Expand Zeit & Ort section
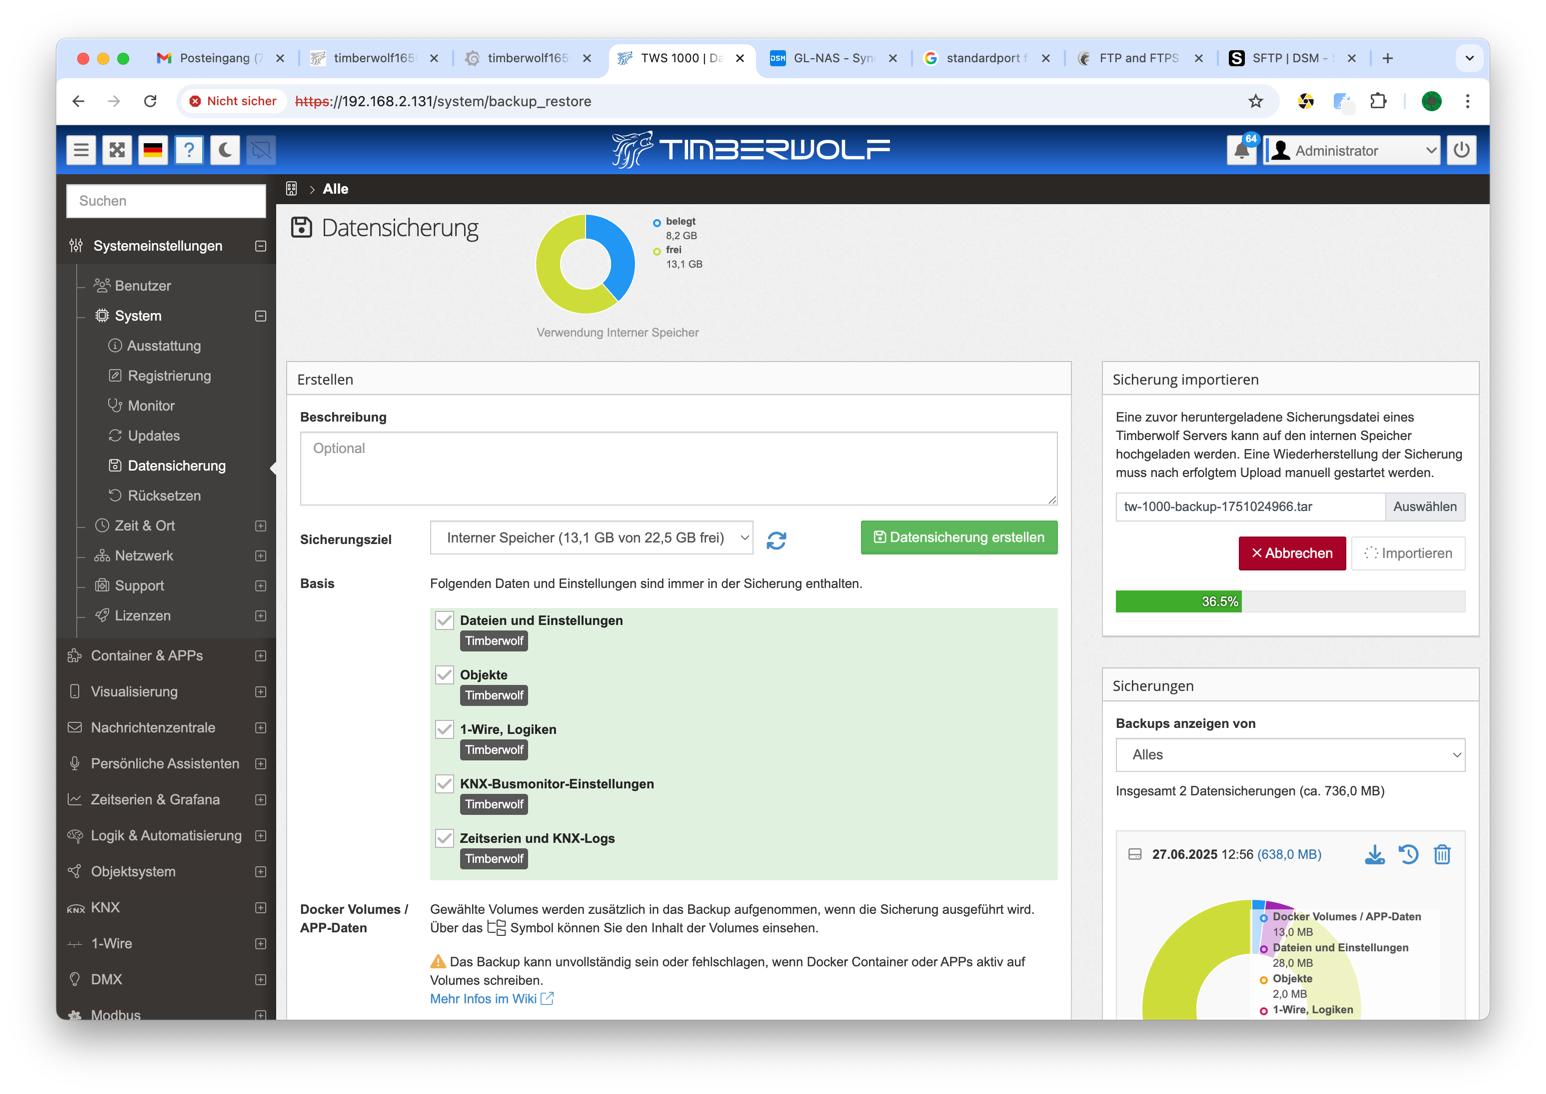The height and width of the screenshot is (1094, 1546). (x=261, y=526)
